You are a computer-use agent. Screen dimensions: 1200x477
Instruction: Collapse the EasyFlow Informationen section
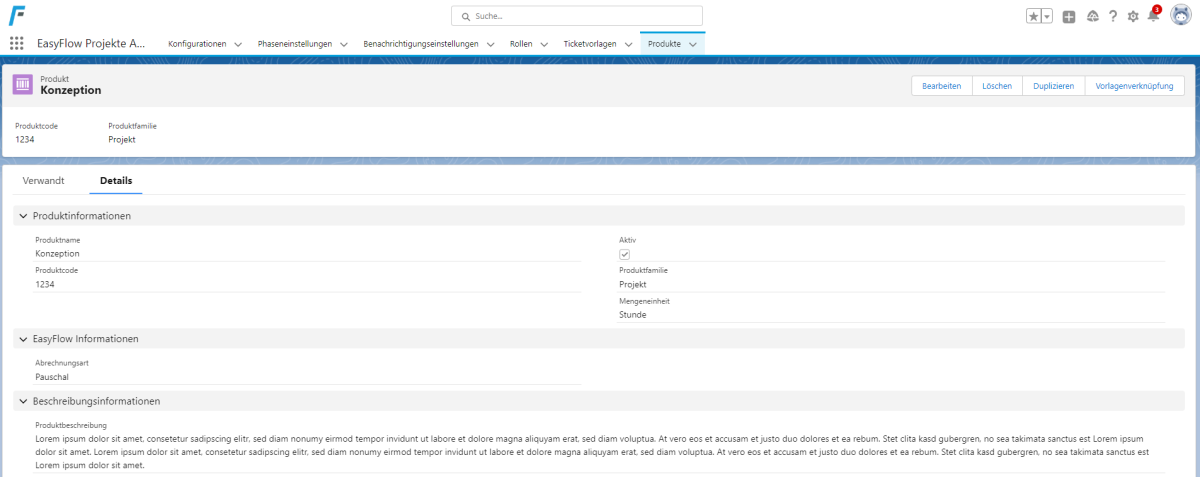coord(23,339)
